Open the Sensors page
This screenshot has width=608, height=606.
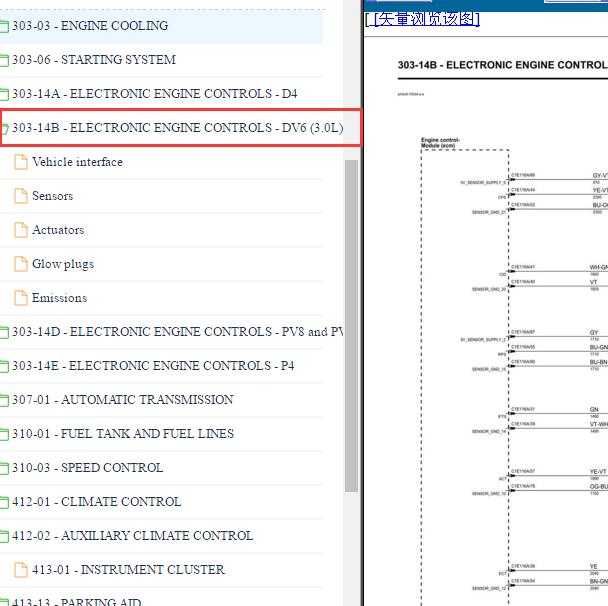click(52, 196)
